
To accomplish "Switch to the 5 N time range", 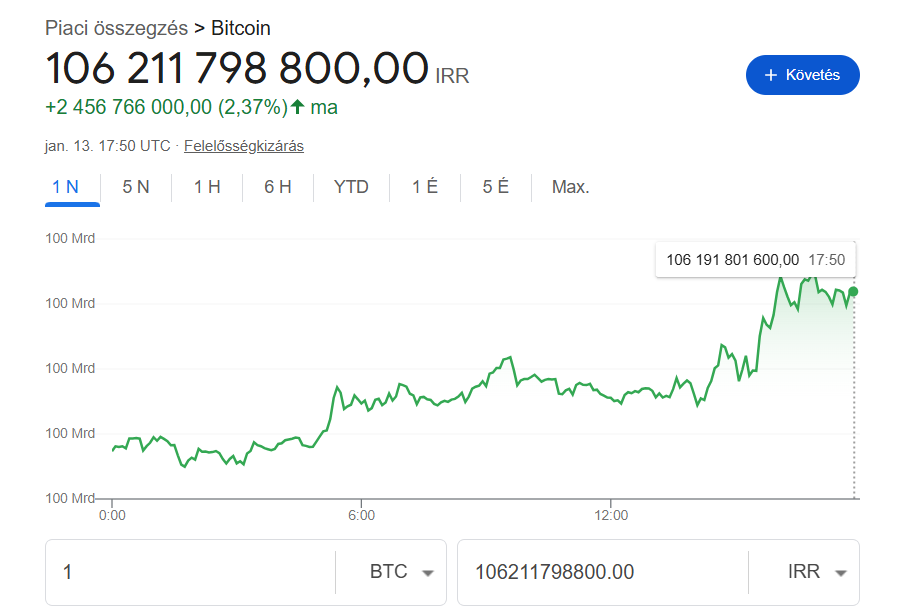I will click(x=136, y=187).
